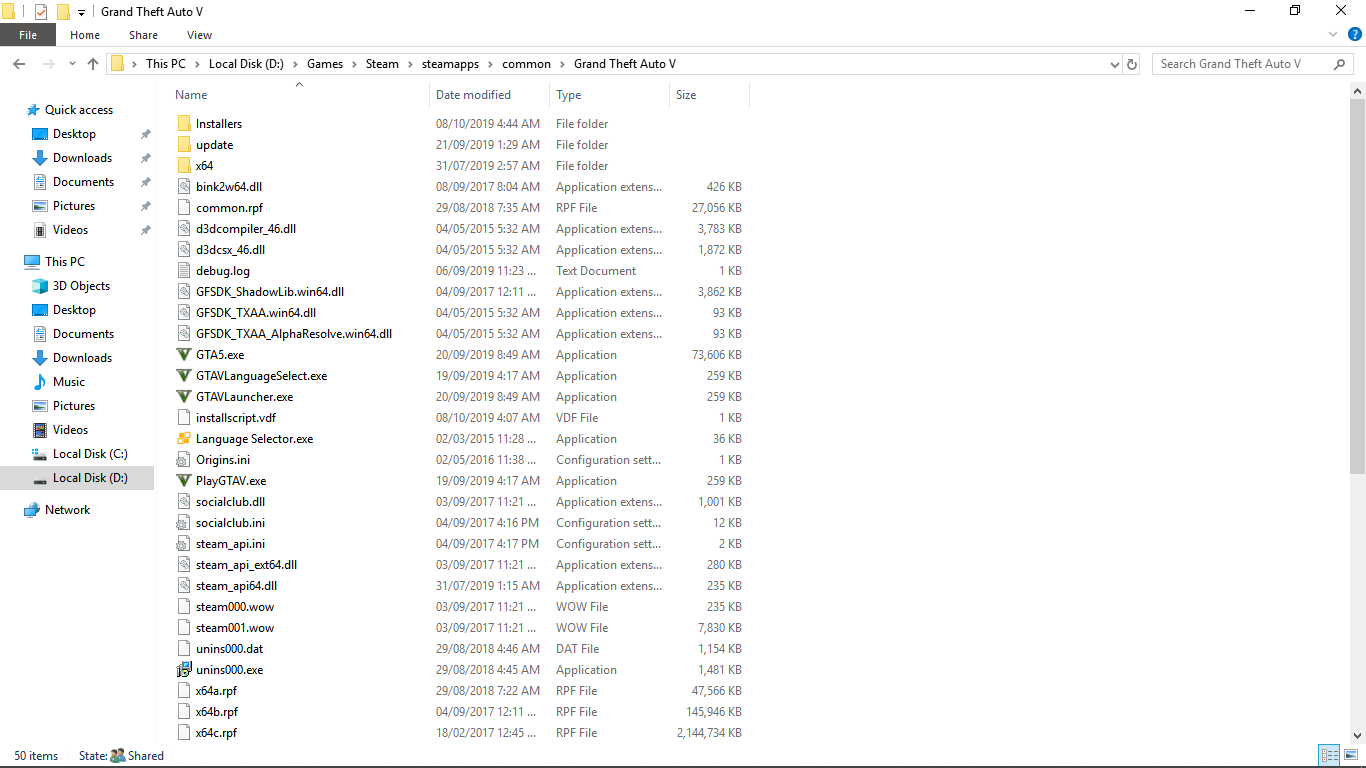Image resolution: width=1366 pixels, height=768 pixels.
Task: Click the Installers folder icon
Action: tap(183, 124)
